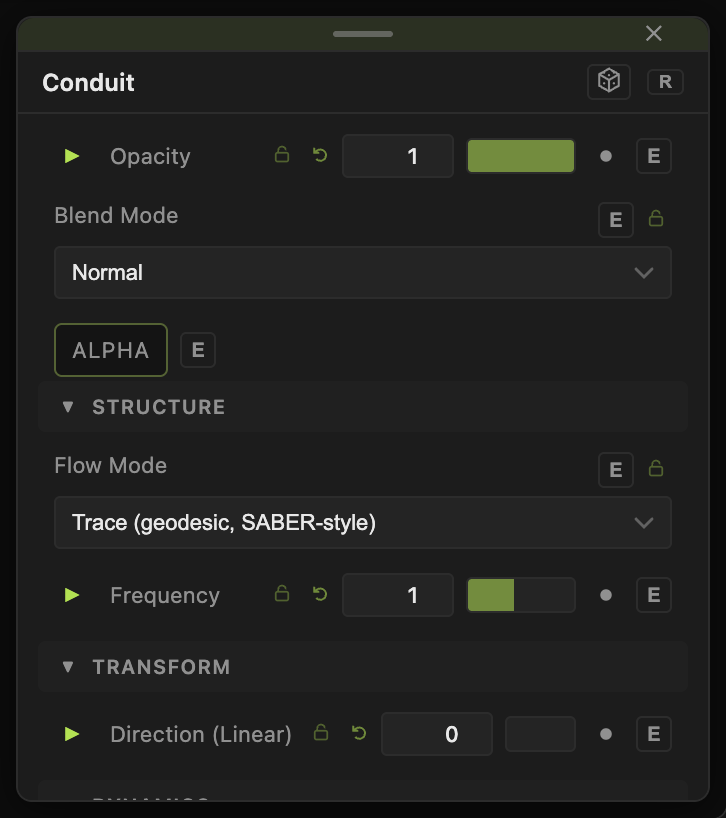Viewport: 726px width, 818px height.
Task: Open the Opacity expression E button
Action: (x=654, y=156)
